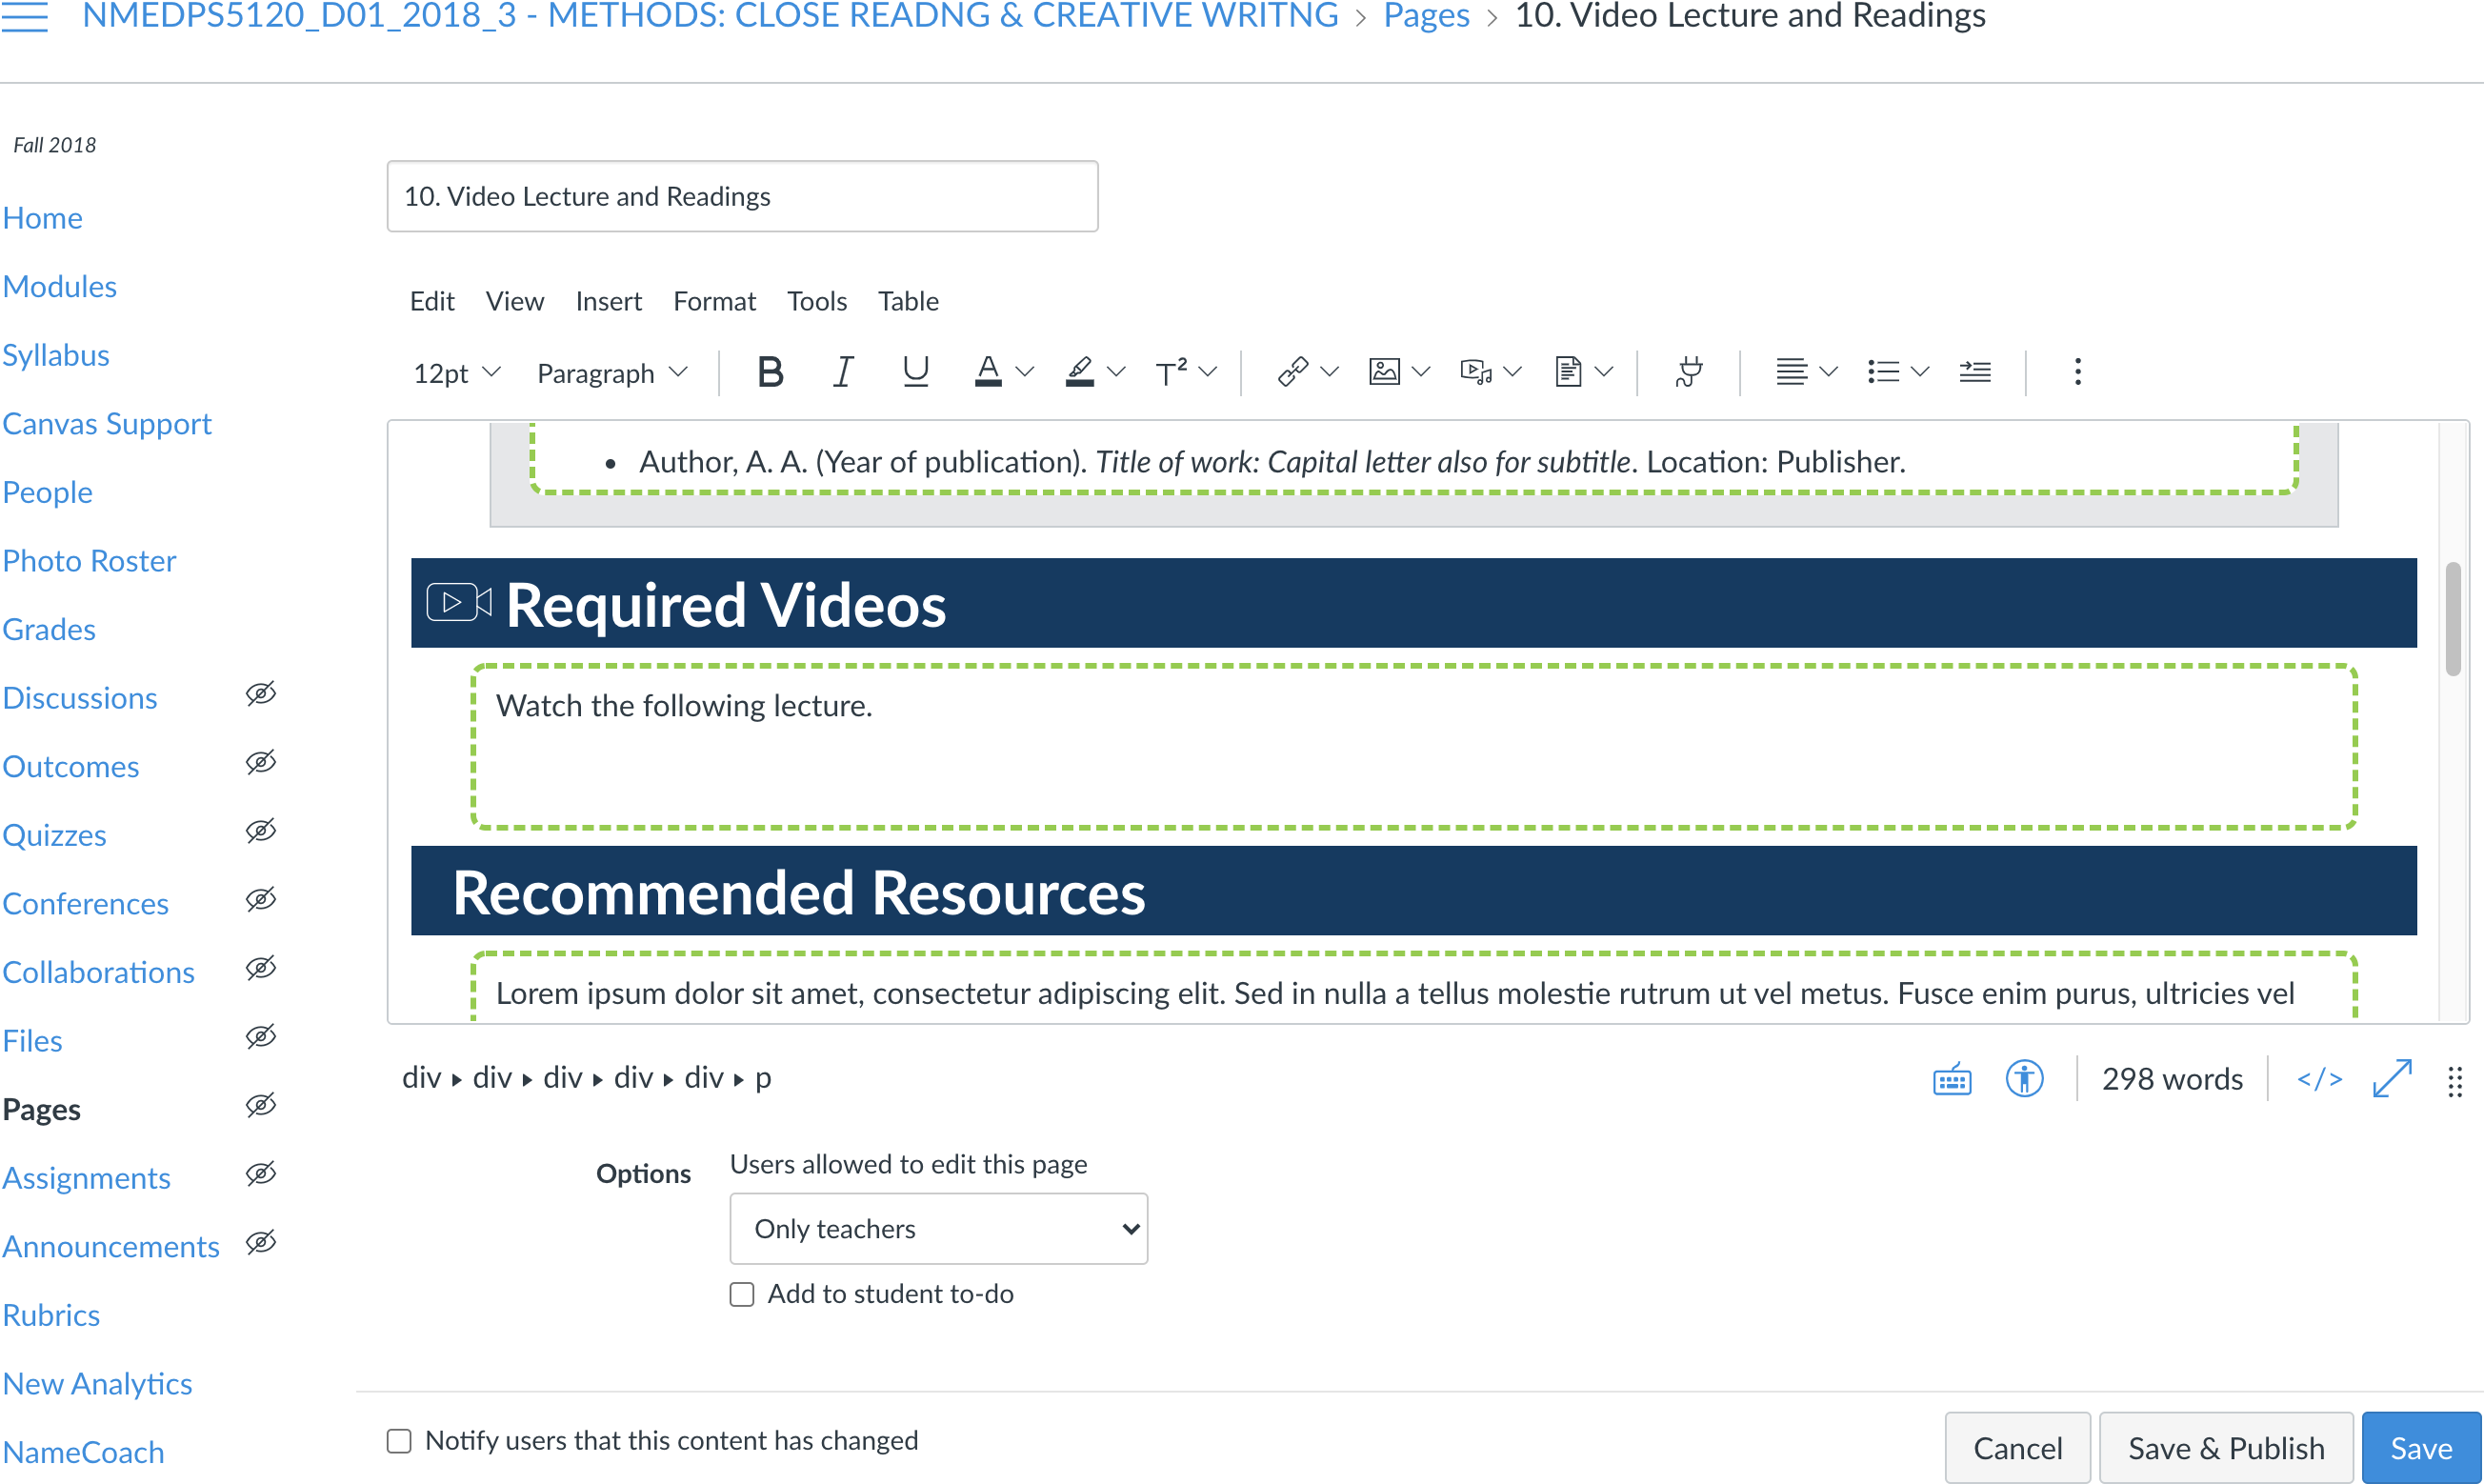Image resolution: width=2484 pixels, height=1484 pixels.
Task: Expand the image options dropdown arrow
Action: click(1421, 372)
